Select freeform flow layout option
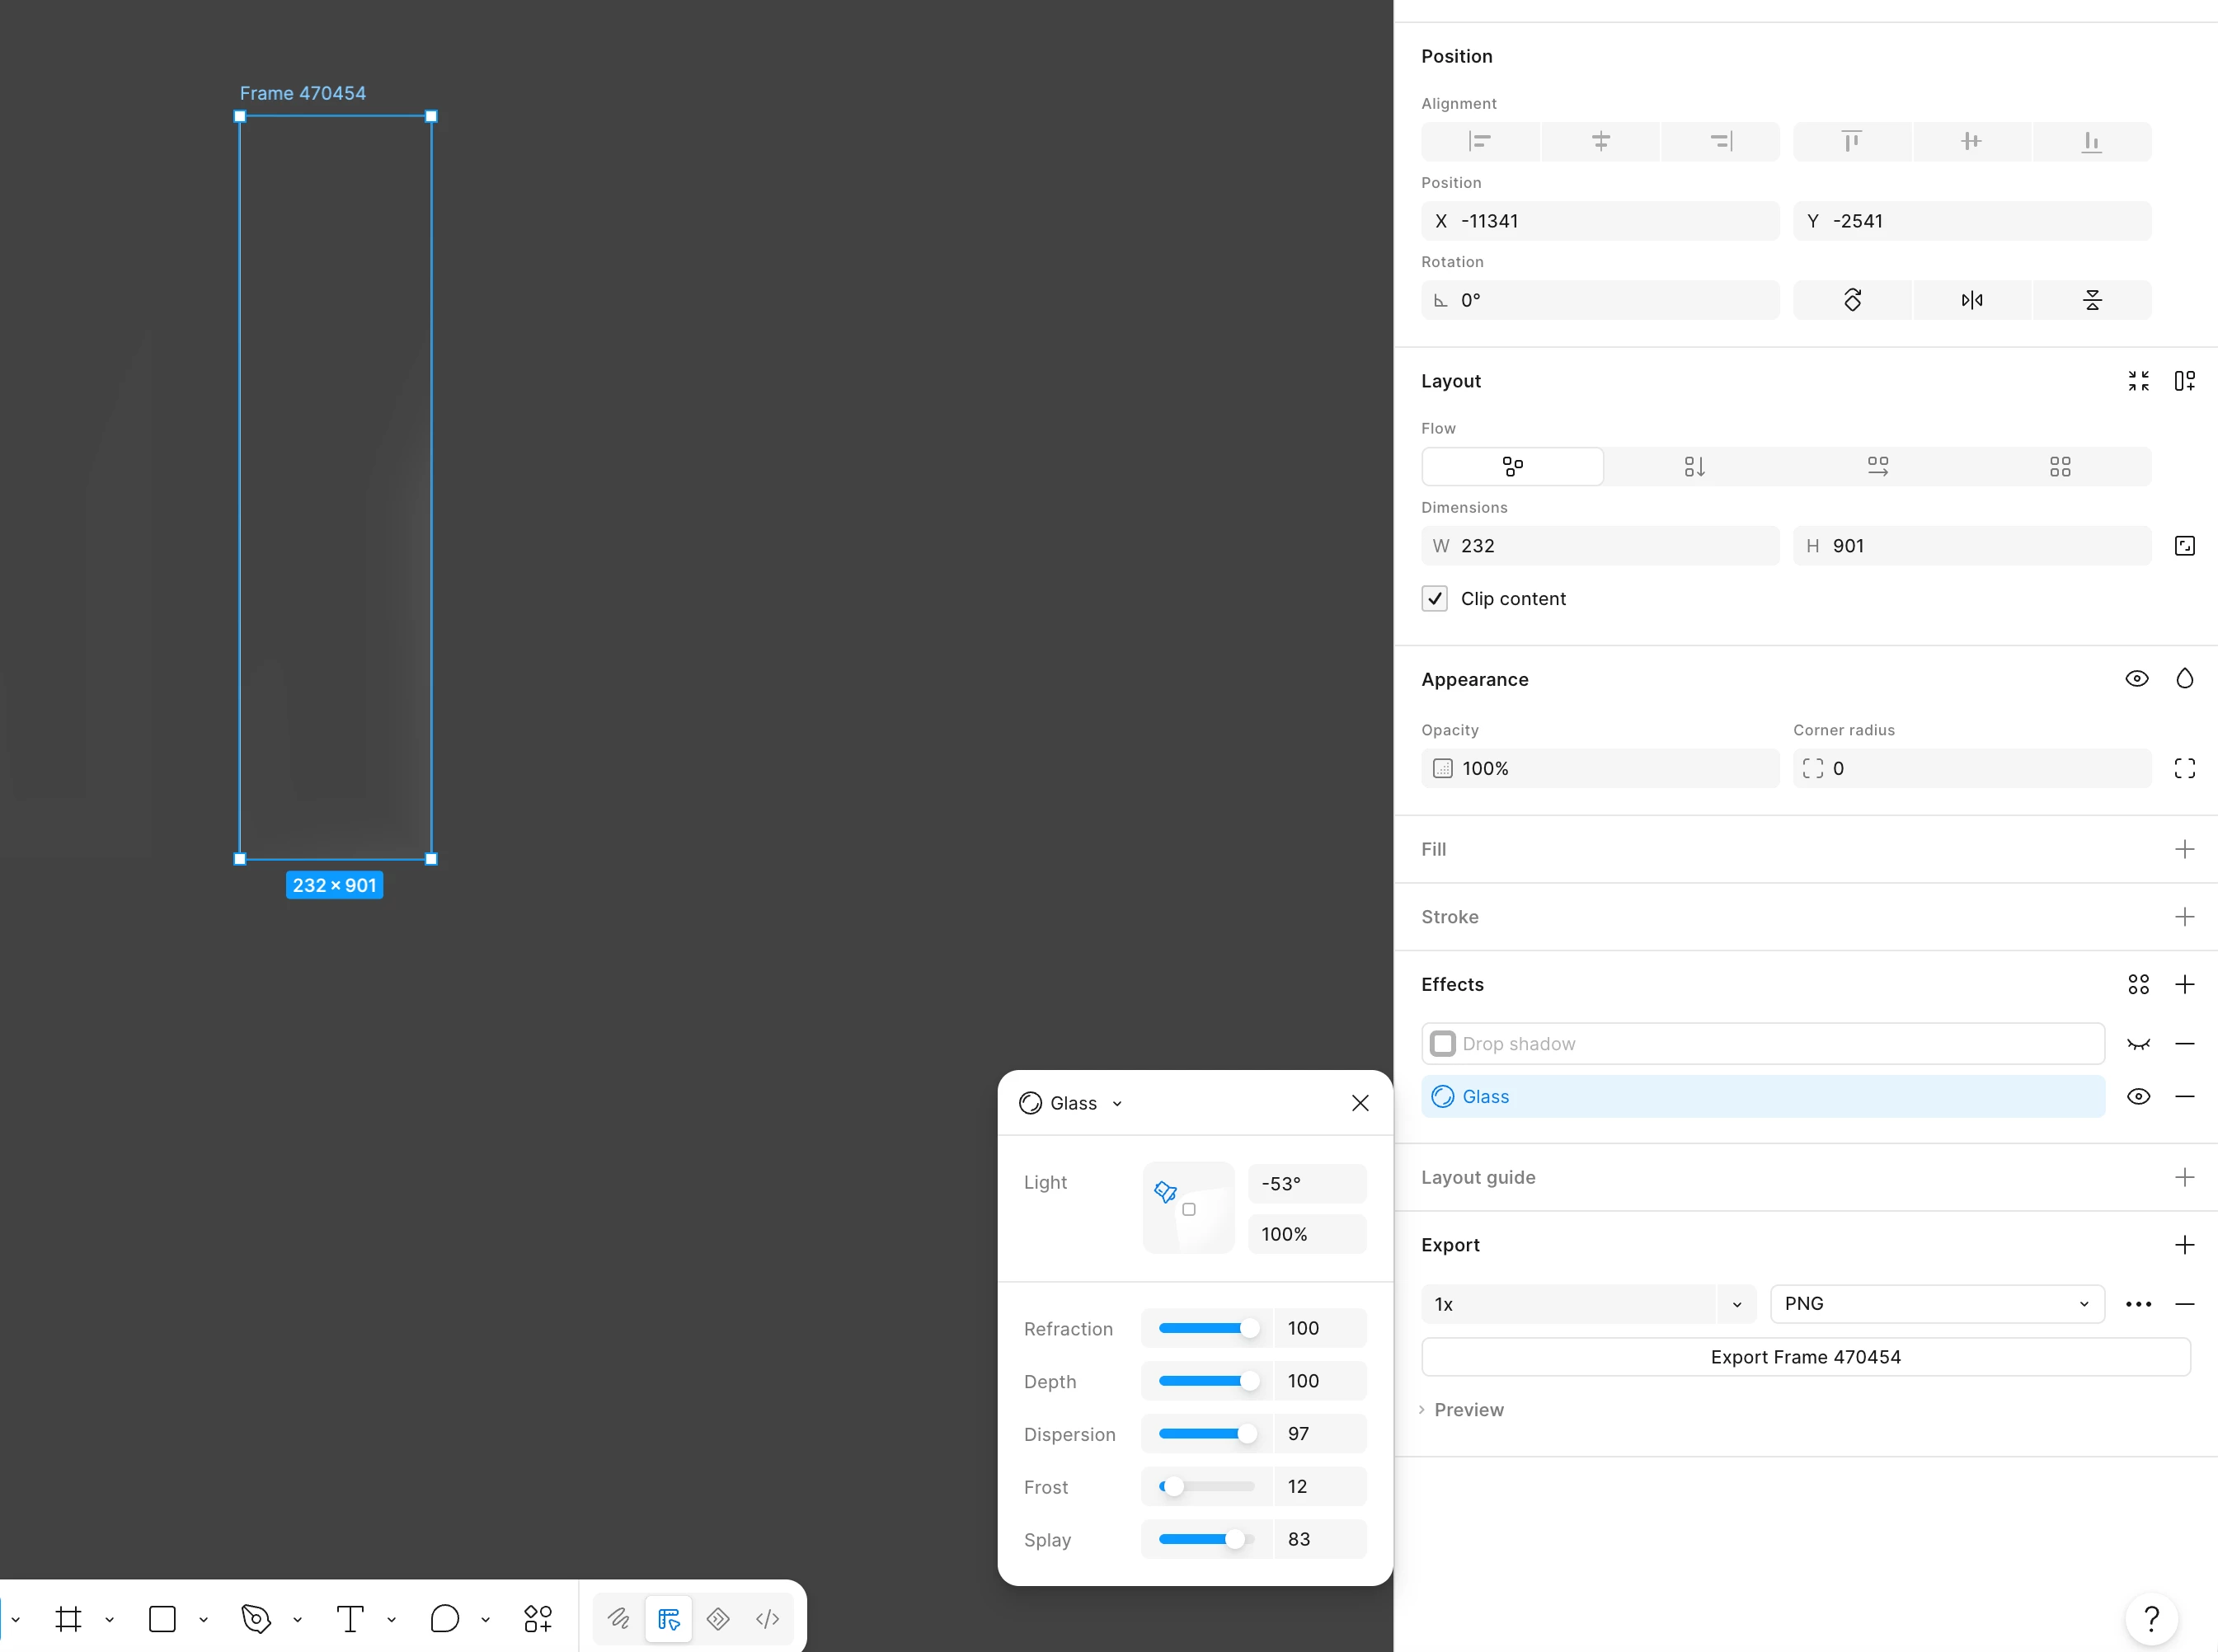 click(1512, 467)
